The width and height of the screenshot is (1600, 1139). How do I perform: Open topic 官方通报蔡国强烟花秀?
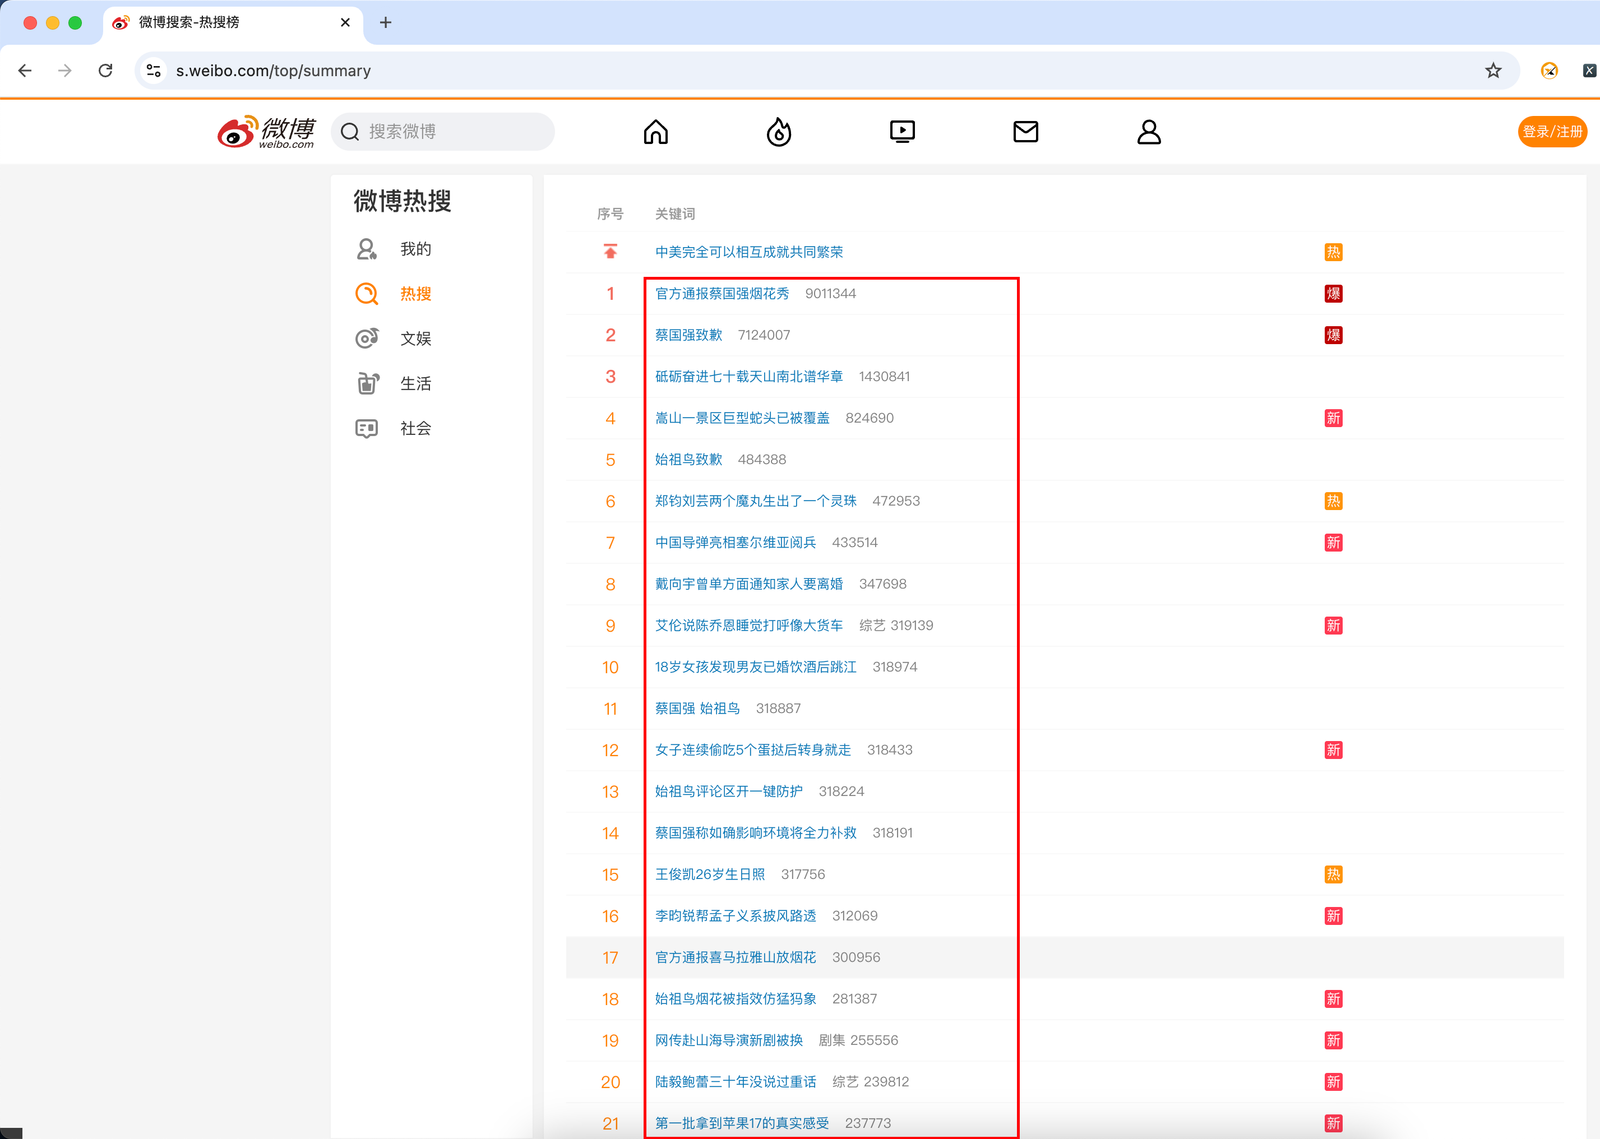coord(722,294)
